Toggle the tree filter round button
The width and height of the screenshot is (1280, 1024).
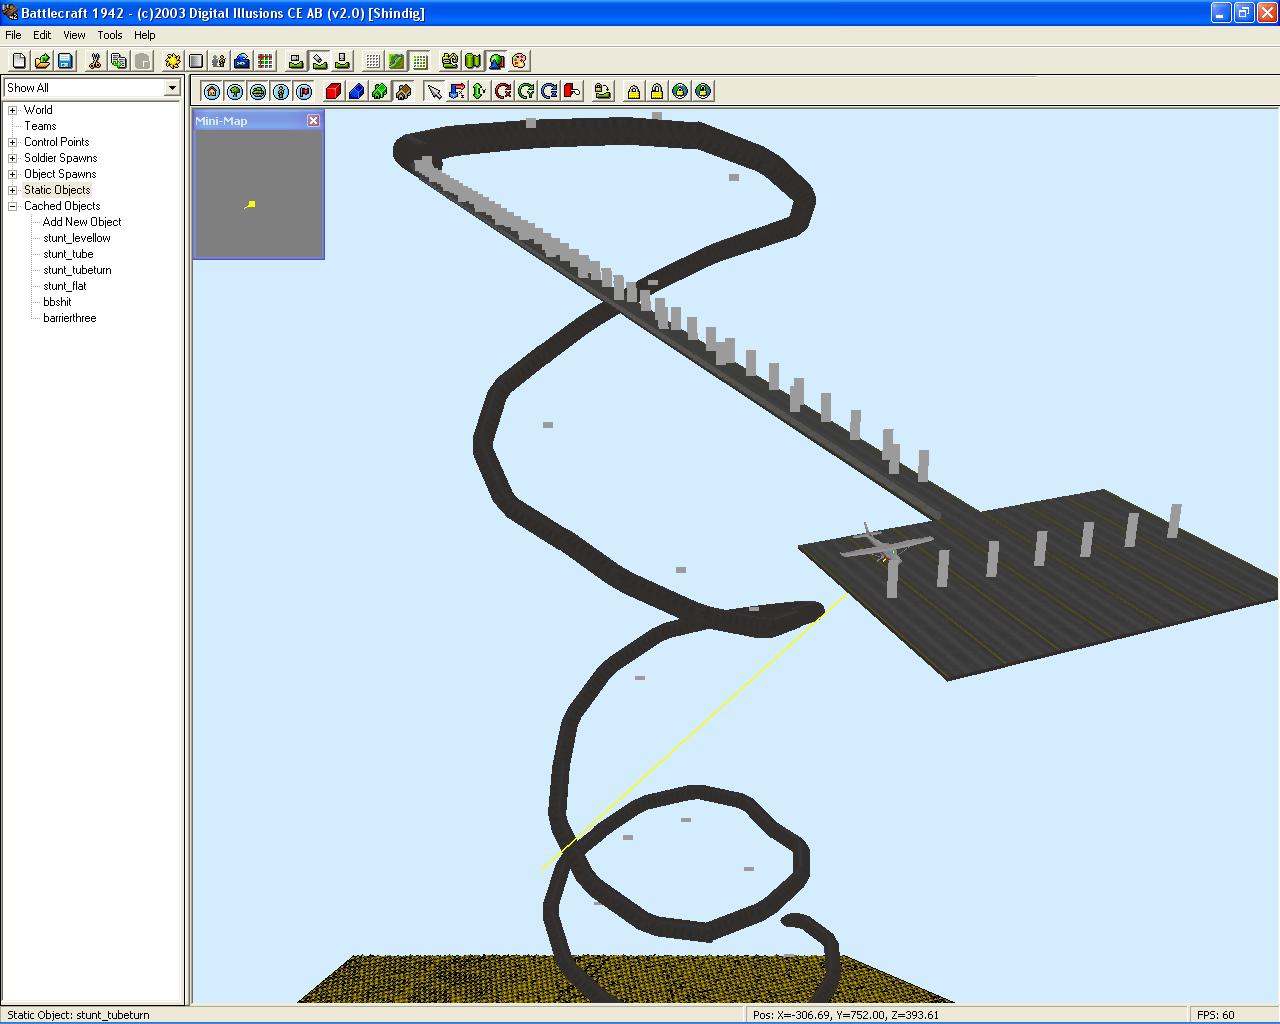[235, 91]
